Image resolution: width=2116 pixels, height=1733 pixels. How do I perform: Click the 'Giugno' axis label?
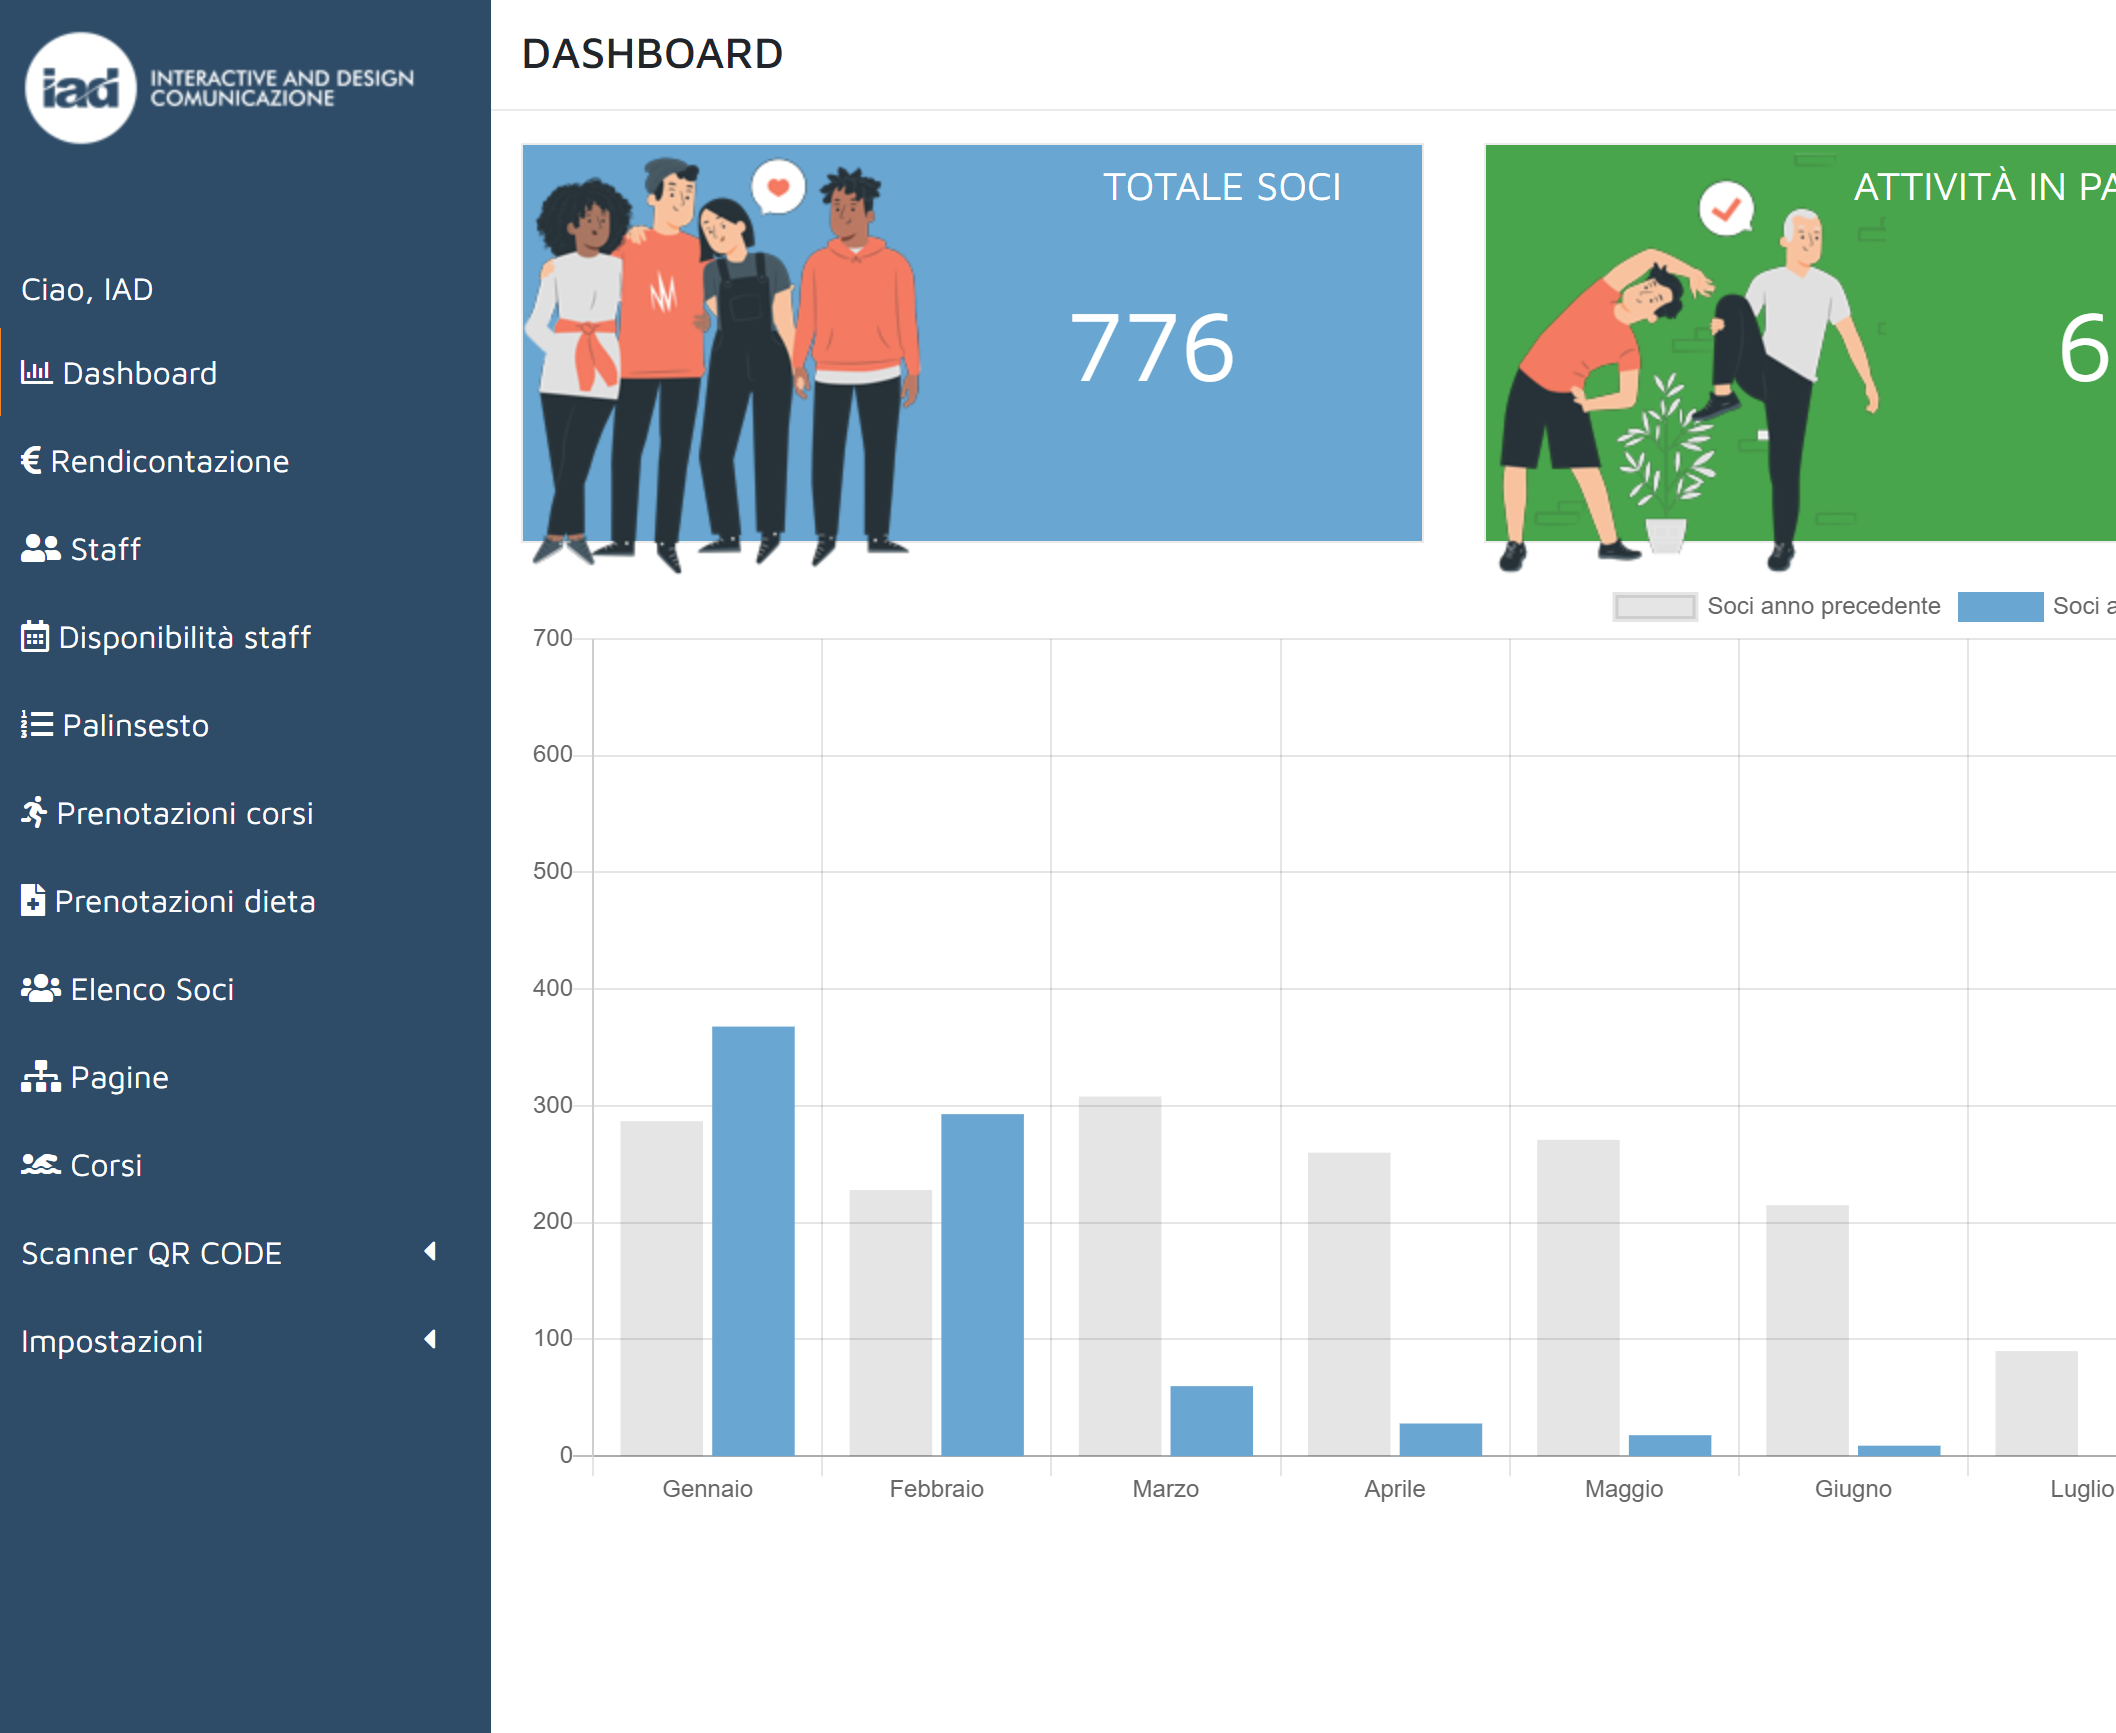pos(1852,1488)
